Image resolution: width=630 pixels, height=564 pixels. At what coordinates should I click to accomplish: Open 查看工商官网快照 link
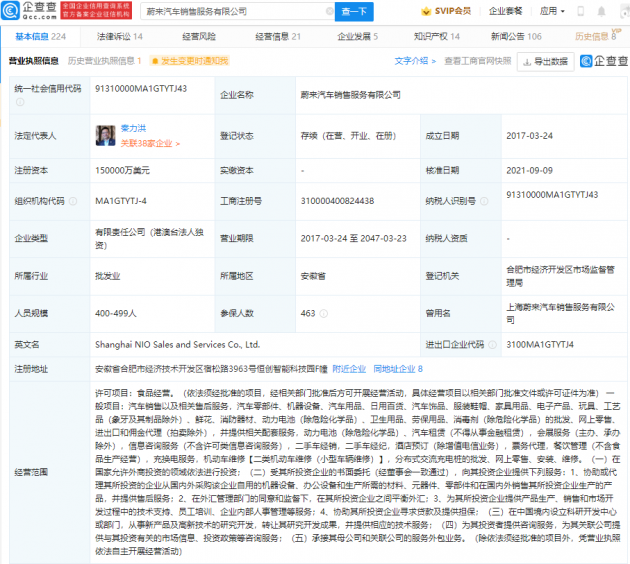478,61
